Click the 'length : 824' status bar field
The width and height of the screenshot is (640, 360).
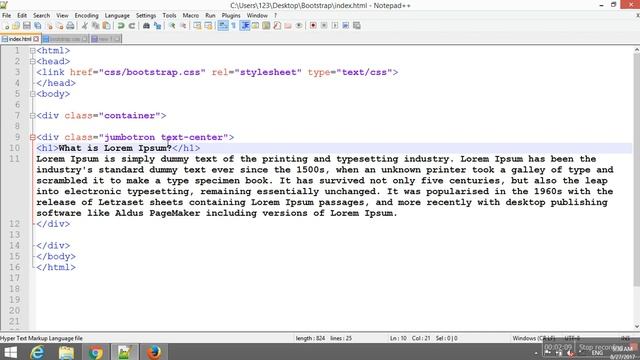tap(310, 338)
